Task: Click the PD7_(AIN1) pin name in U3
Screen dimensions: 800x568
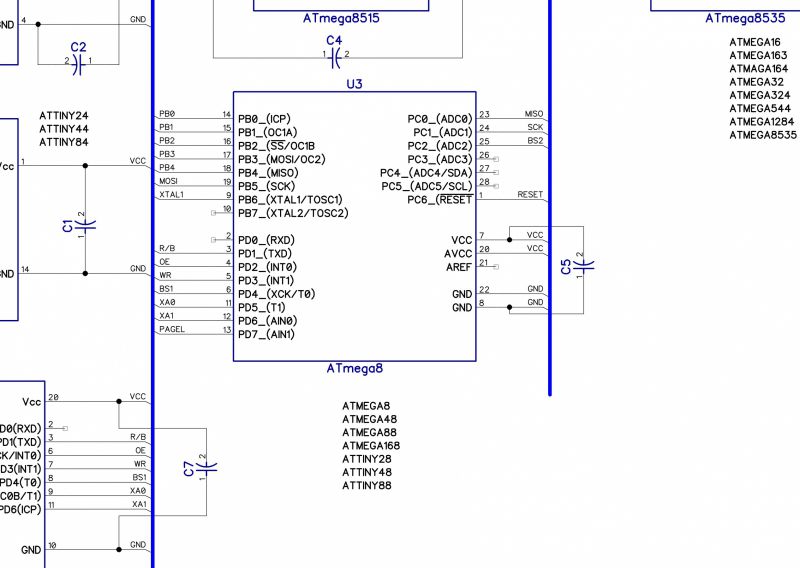Action: click(266, 335)
